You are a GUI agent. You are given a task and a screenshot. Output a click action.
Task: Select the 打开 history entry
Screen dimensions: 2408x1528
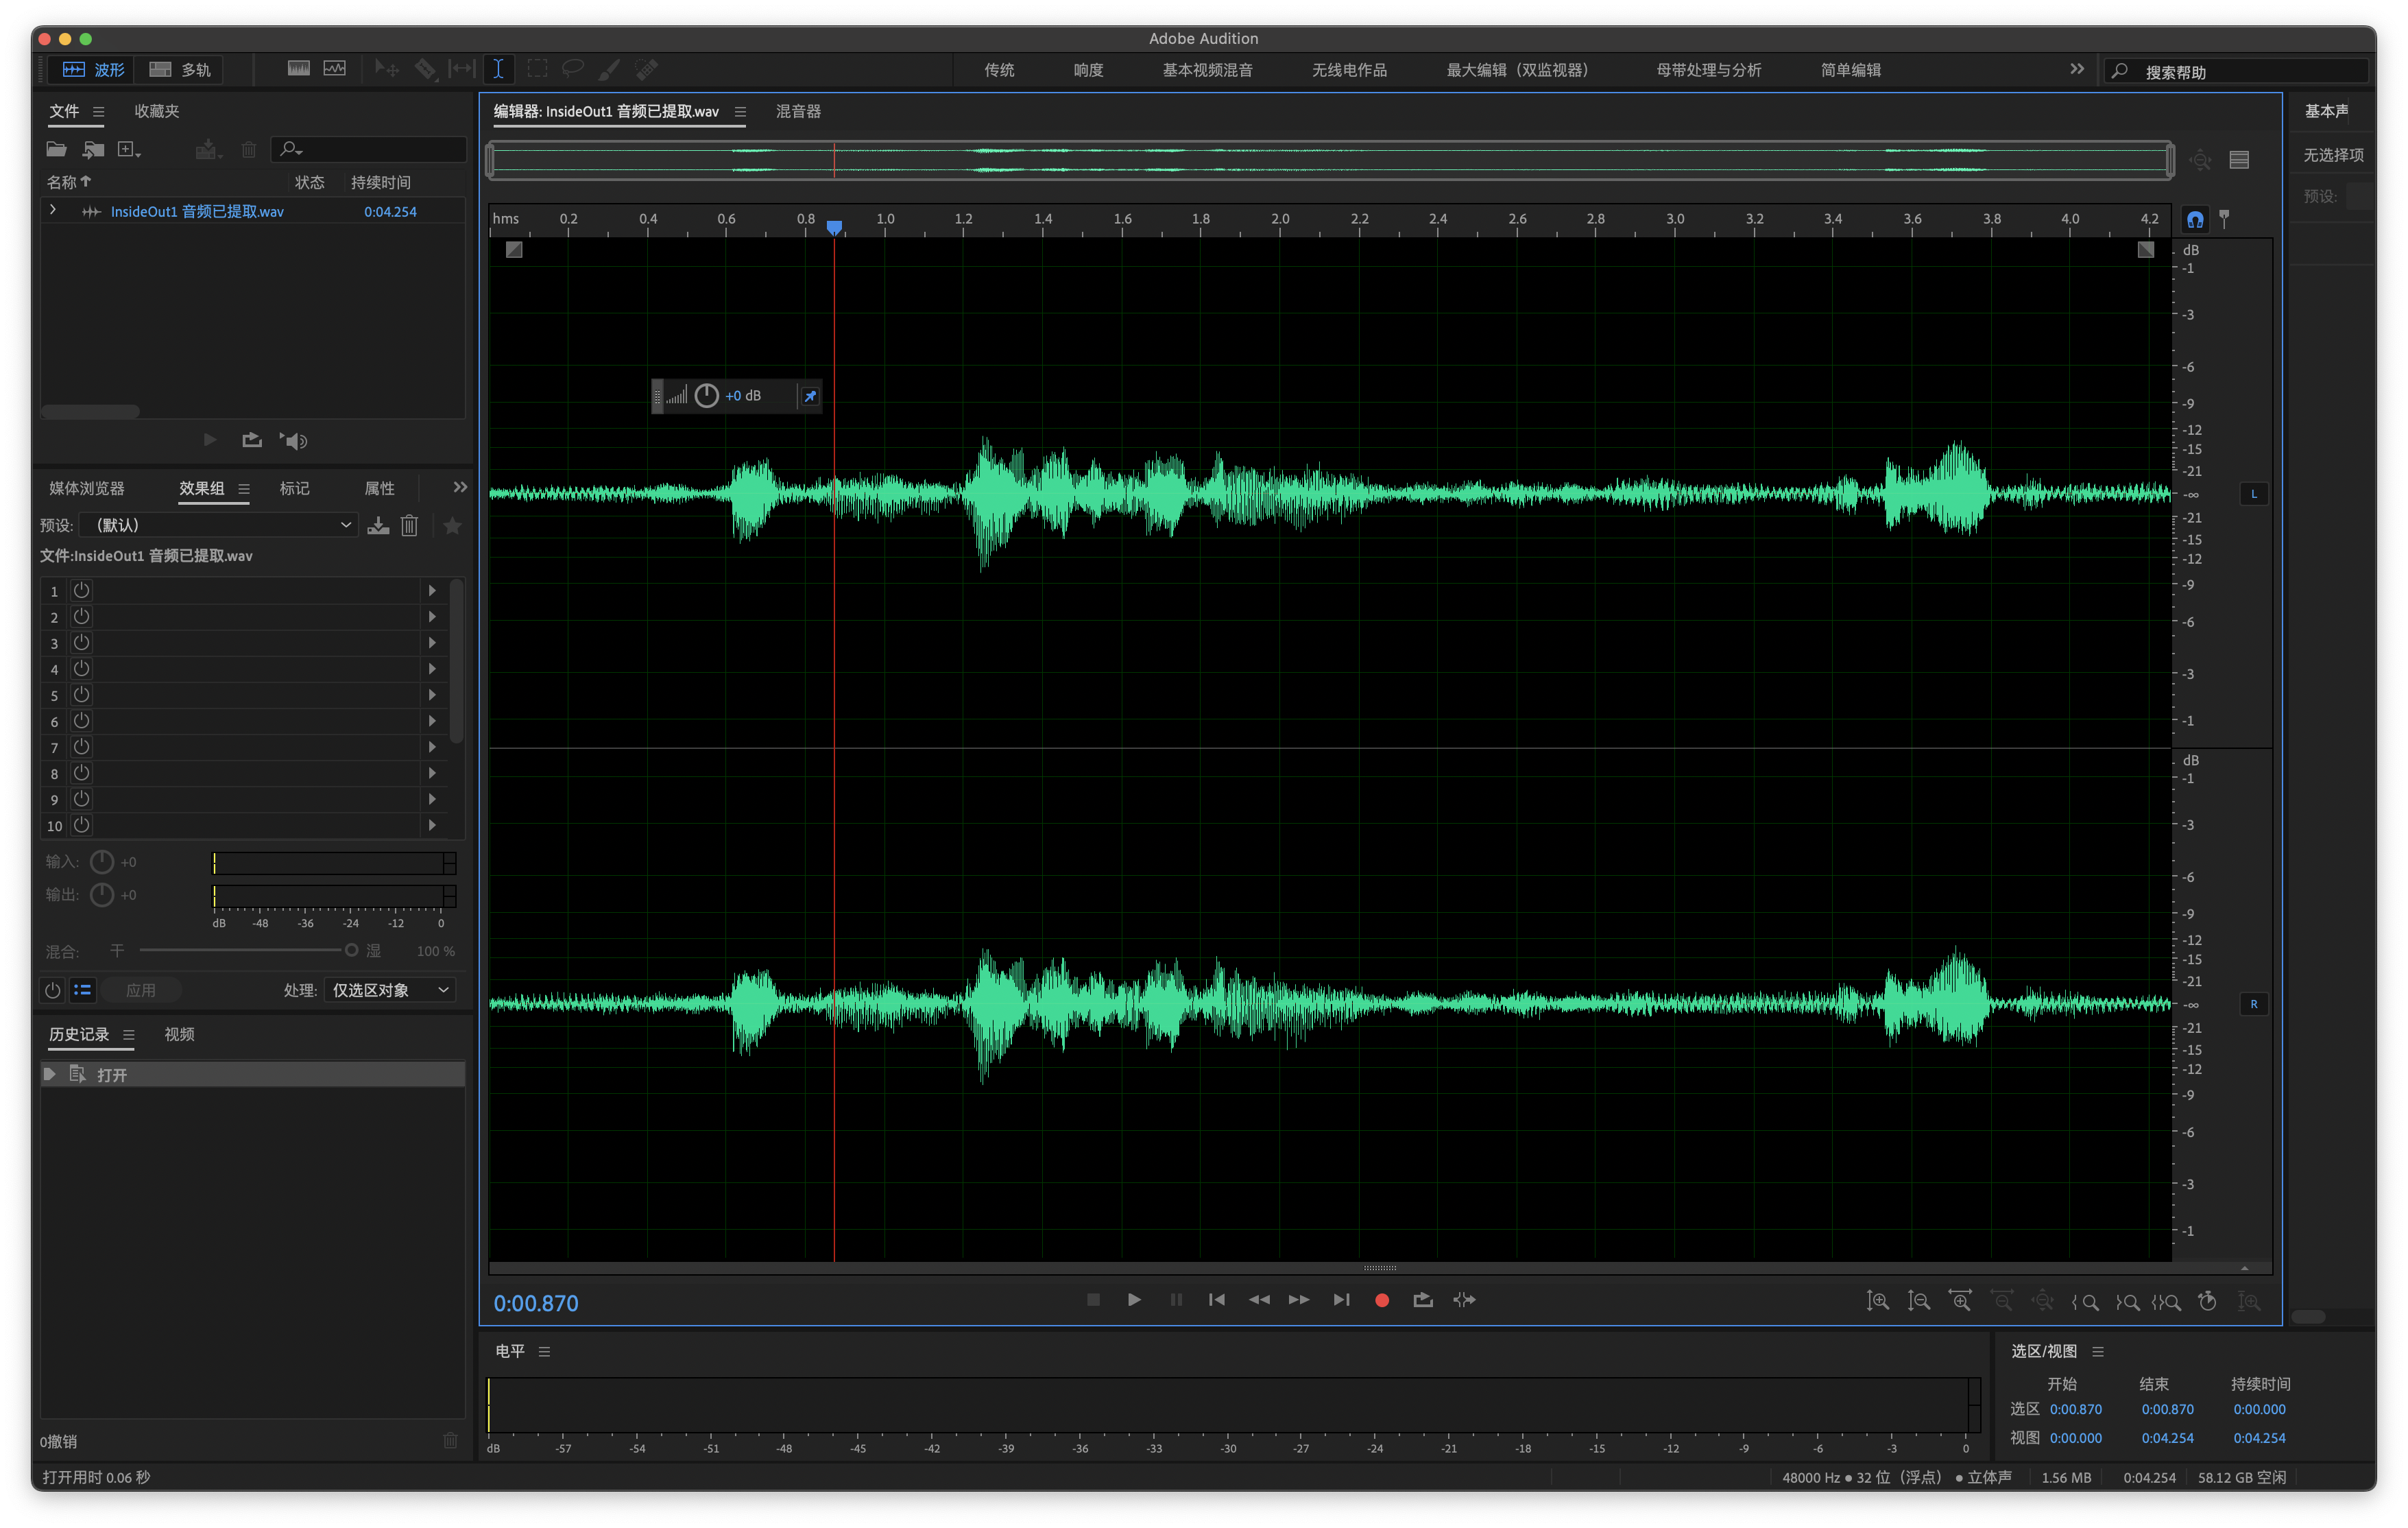(253, 1074)
